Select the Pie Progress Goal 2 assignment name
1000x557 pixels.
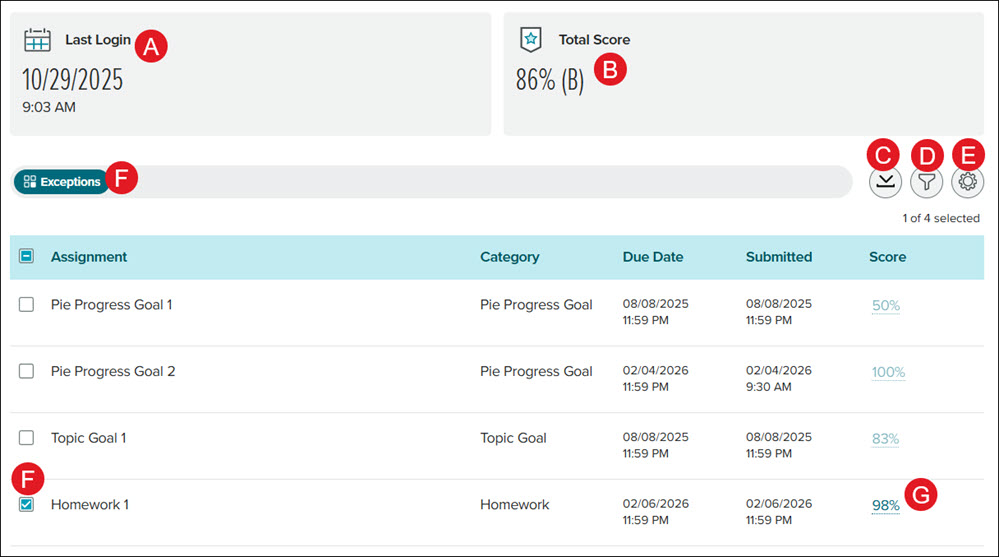113,371
